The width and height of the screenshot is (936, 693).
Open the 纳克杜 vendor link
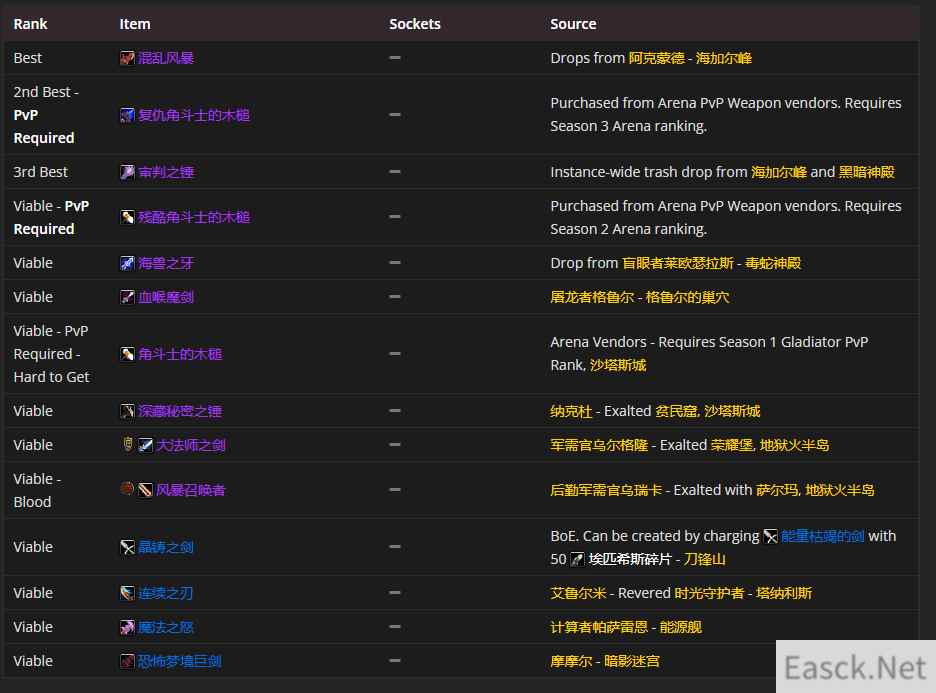tap(571, 411)
